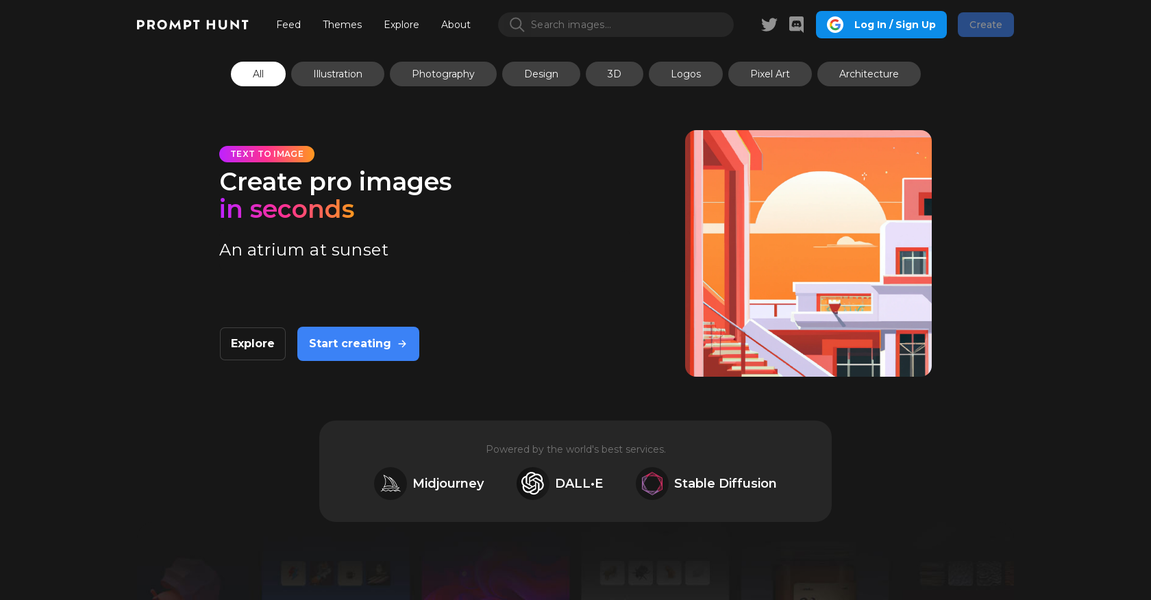This screenshot has height=600, width=1151.
Task: Open the Twitter icon link
Action: pos(769,25)
